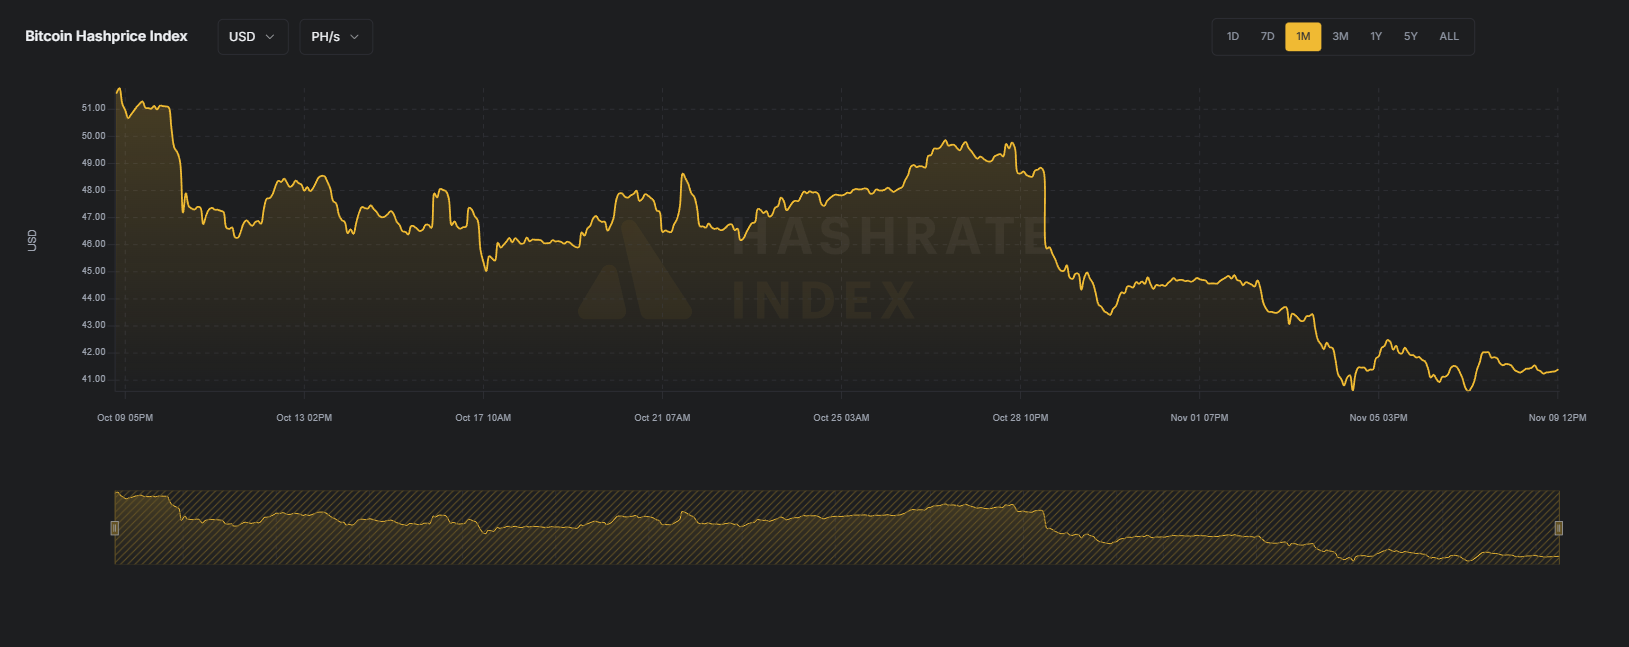Click the Oct 09 05PM peak on chart
Screen dimensions: 1629x647
[x=119, y=90]
